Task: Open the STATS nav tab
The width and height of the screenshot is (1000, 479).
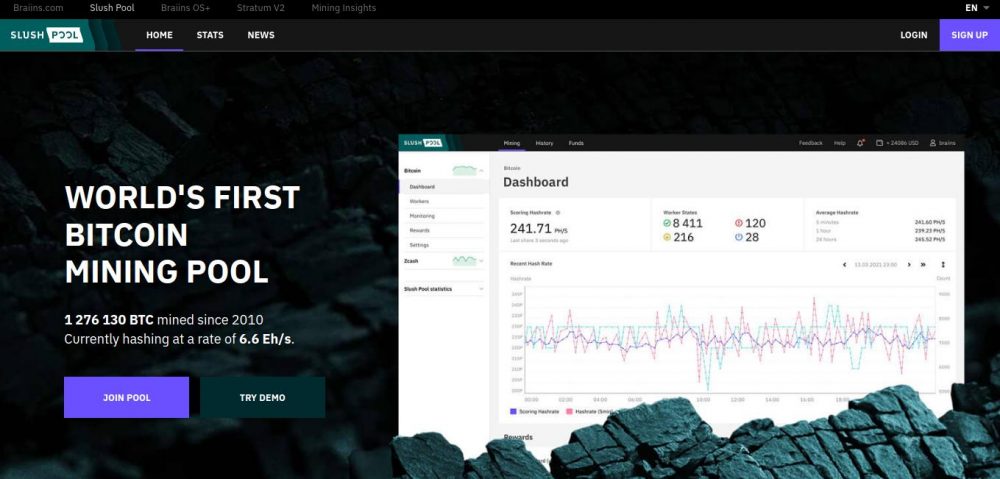Action: pyautogui.click(x=210, y=35)
